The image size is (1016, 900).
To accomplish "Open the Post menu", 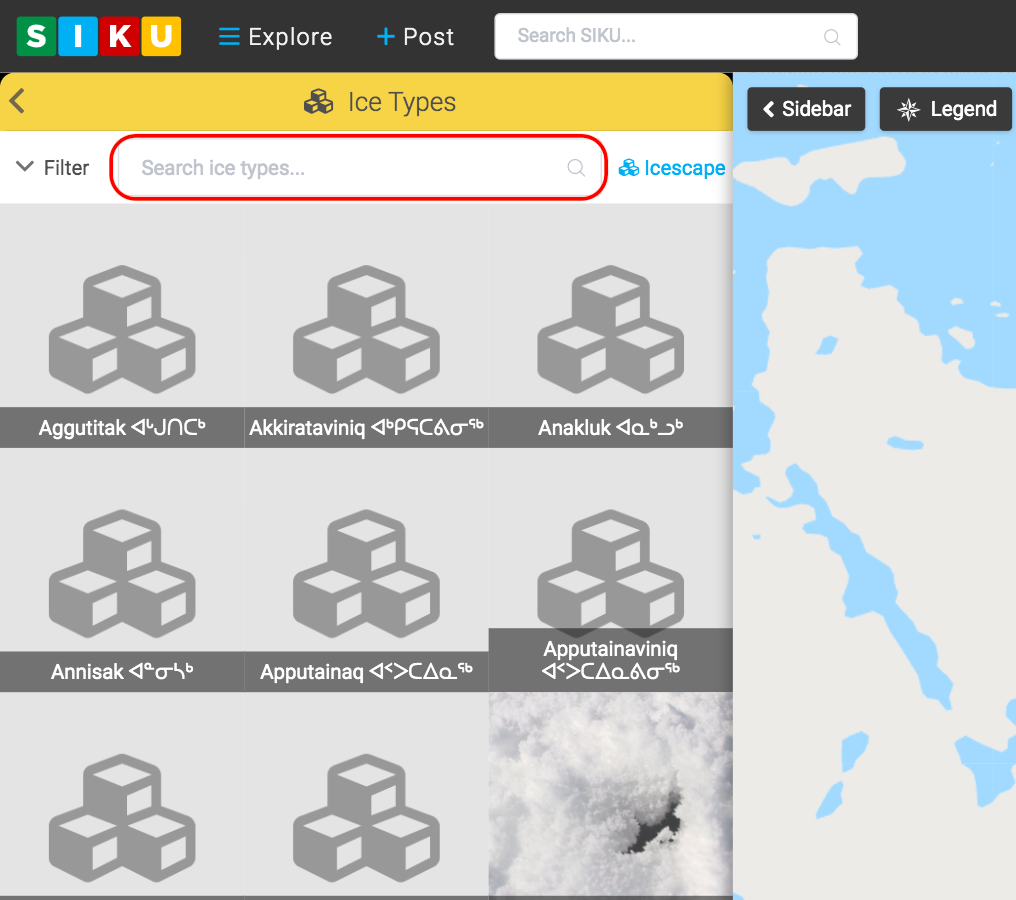I will click(x=415, y=37).
